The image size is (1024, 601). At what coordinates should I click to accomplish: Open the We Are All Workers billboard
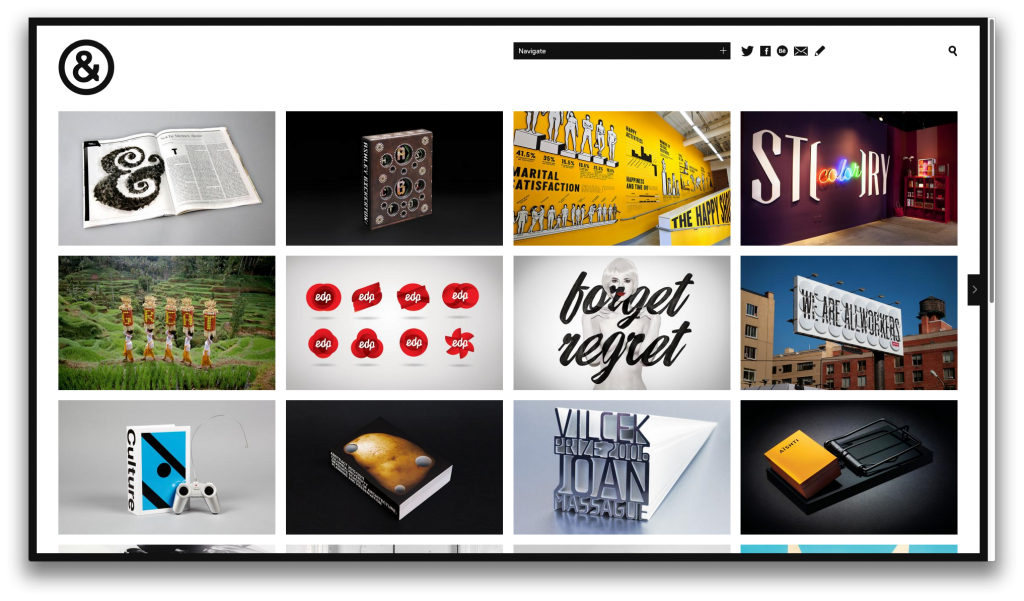849,323
